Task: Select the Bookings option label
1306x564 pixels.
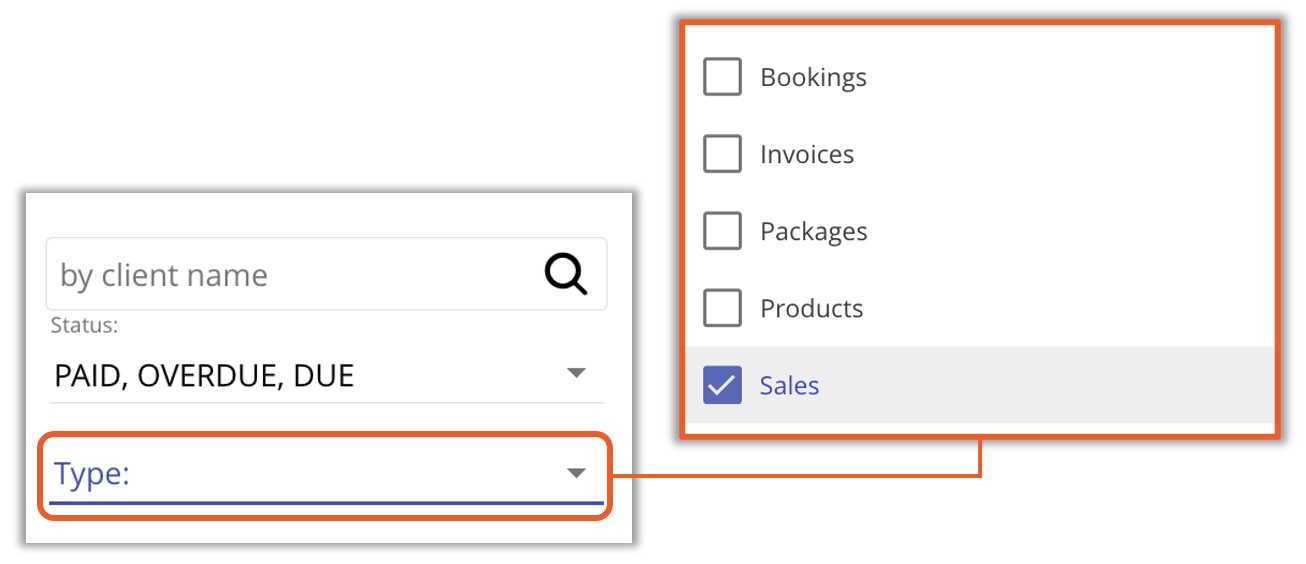Action: click(813, 77)
